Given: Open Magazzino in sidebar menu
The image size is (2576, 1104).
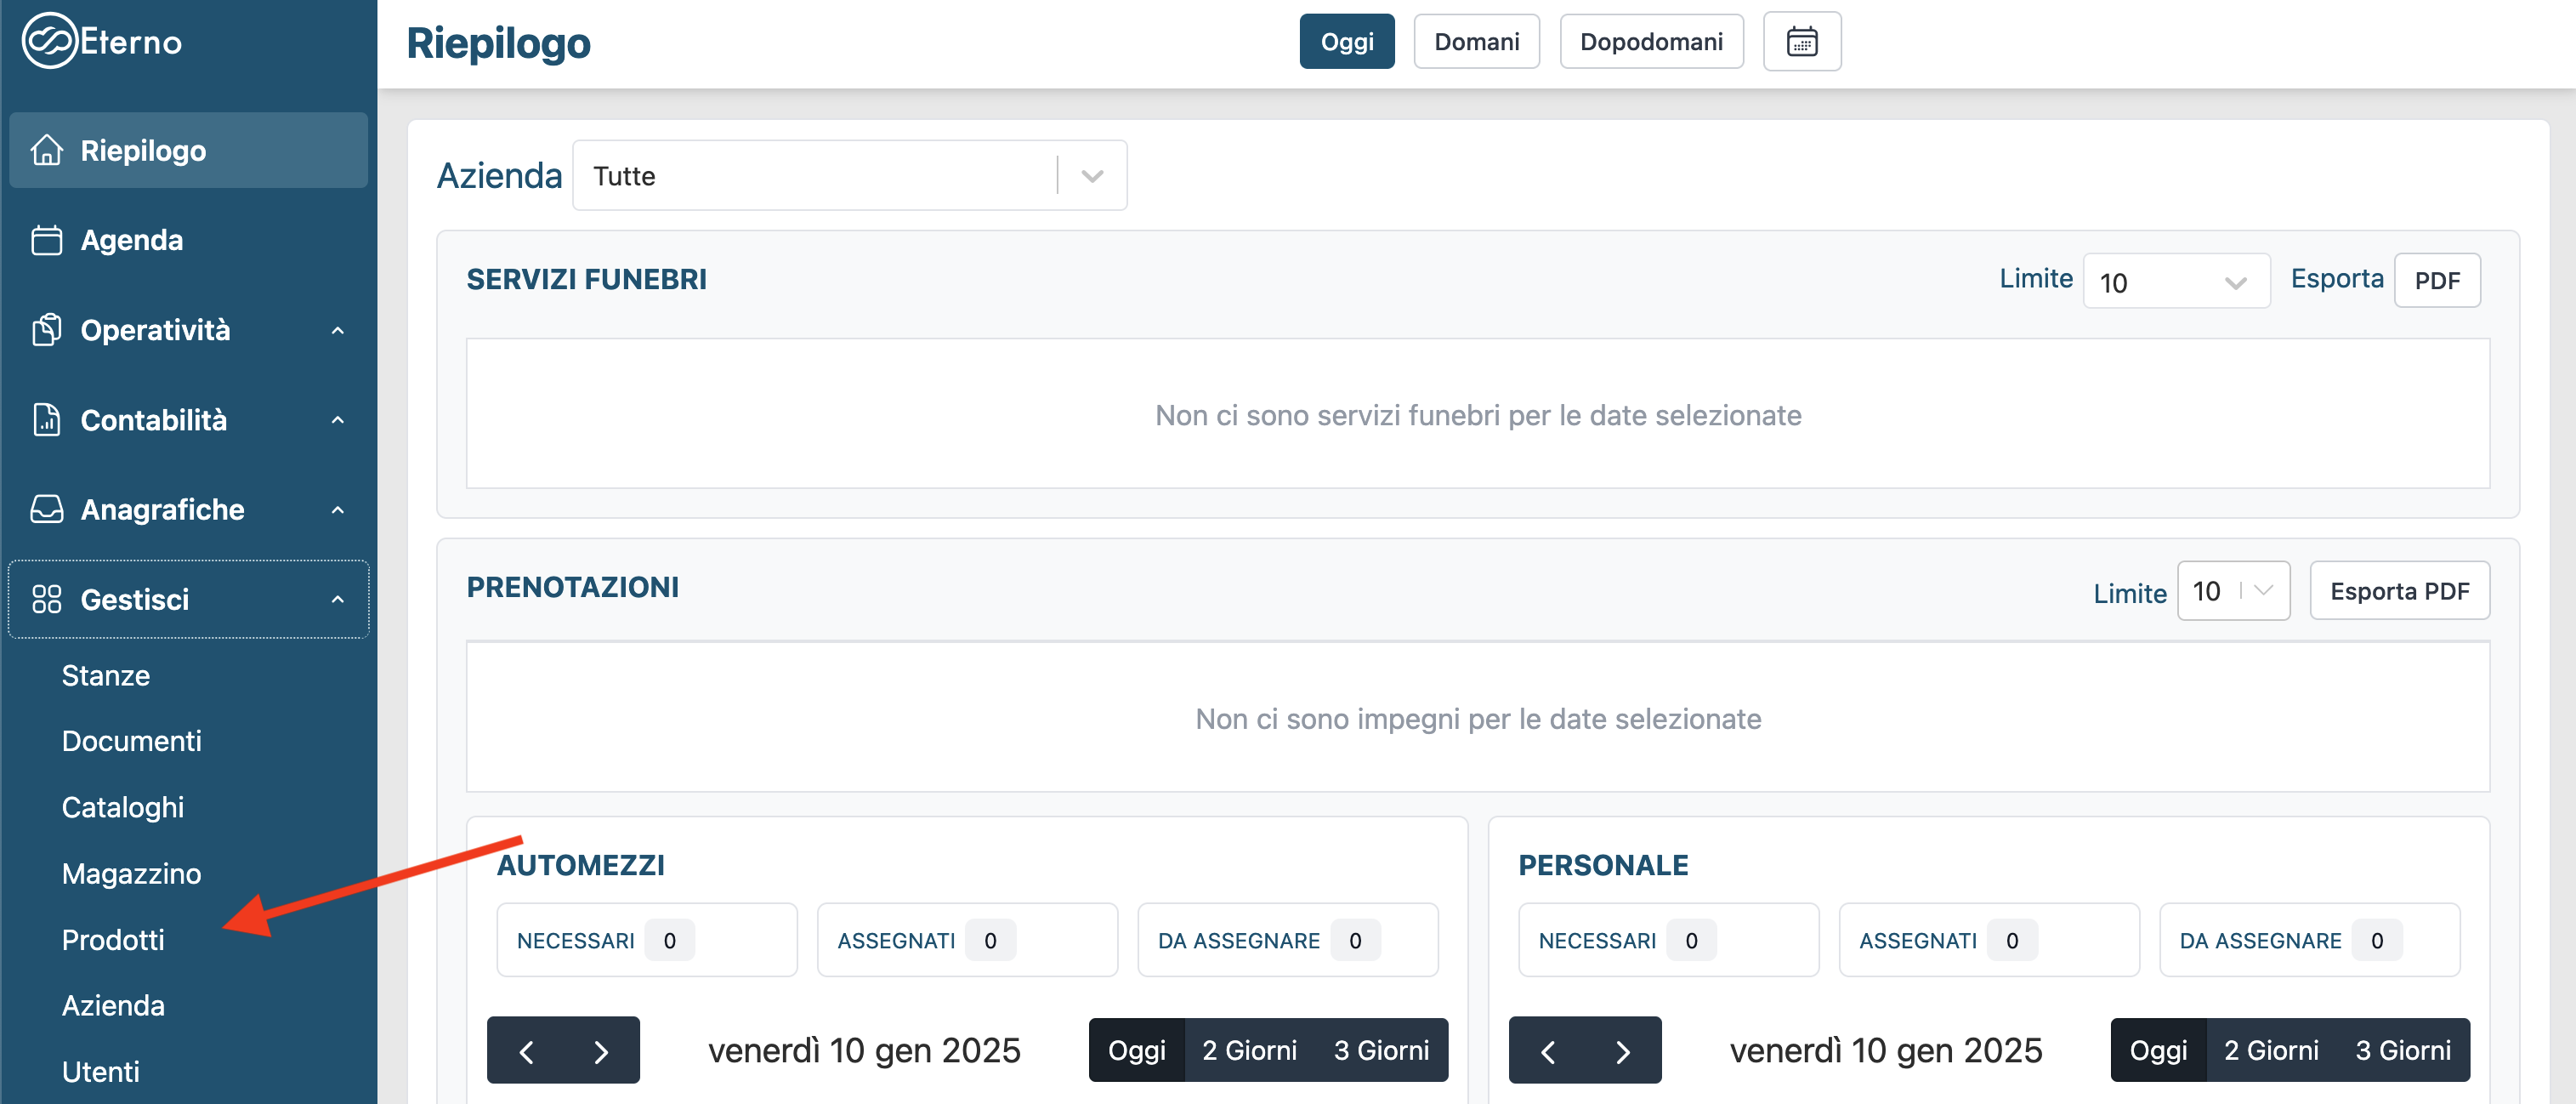Looking at the screenshot, I should (x=131, y=874).
